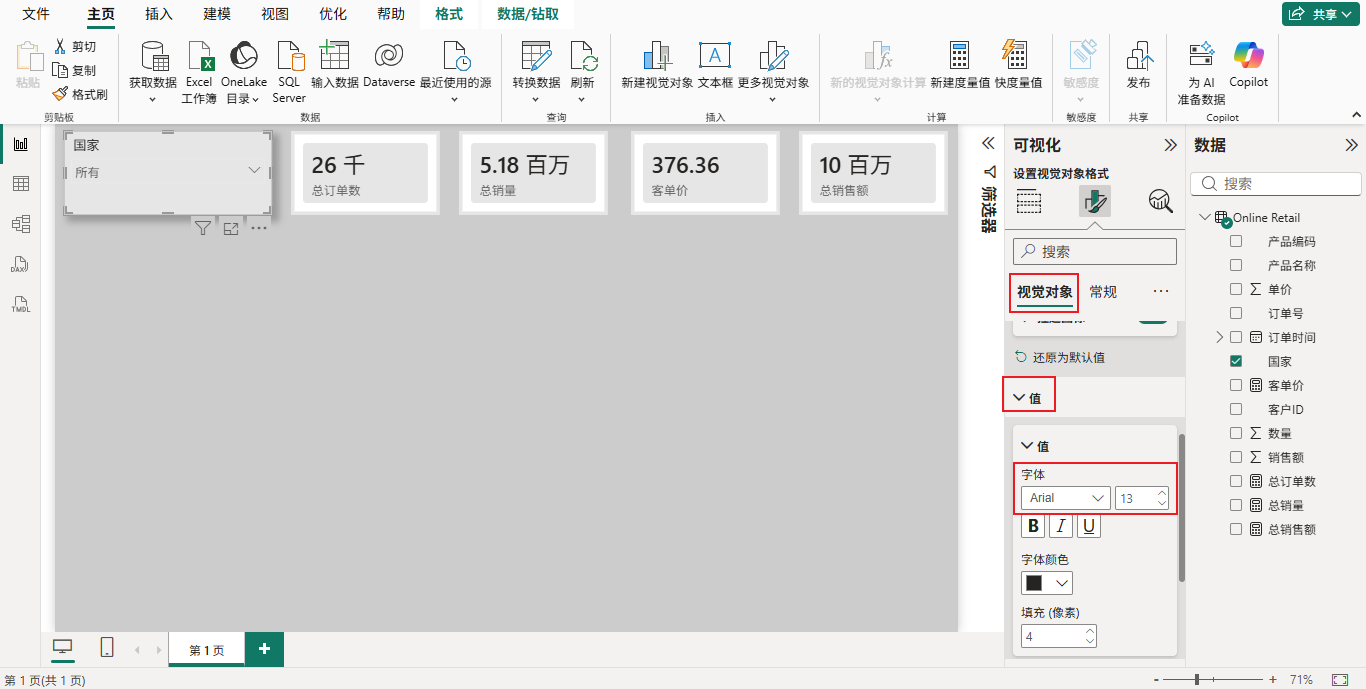Screen dimensions: 1366x689
Task: Click the Dataverse icon
Action: [x=389, y=56]
